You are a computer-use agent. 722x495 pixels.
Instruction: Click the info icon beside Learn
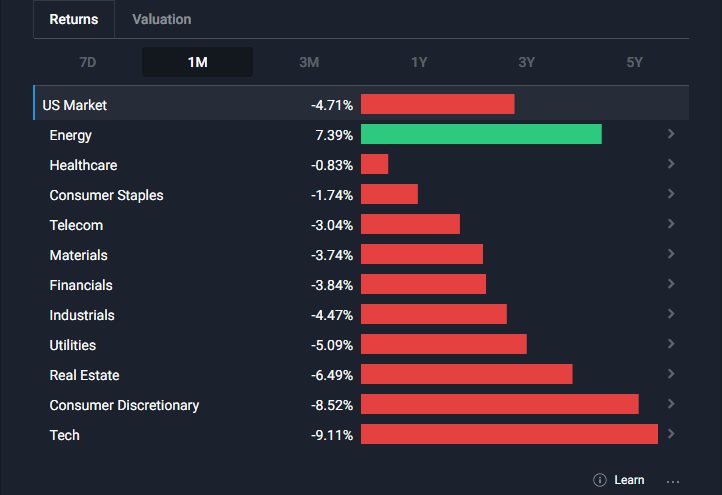point(600,480)
